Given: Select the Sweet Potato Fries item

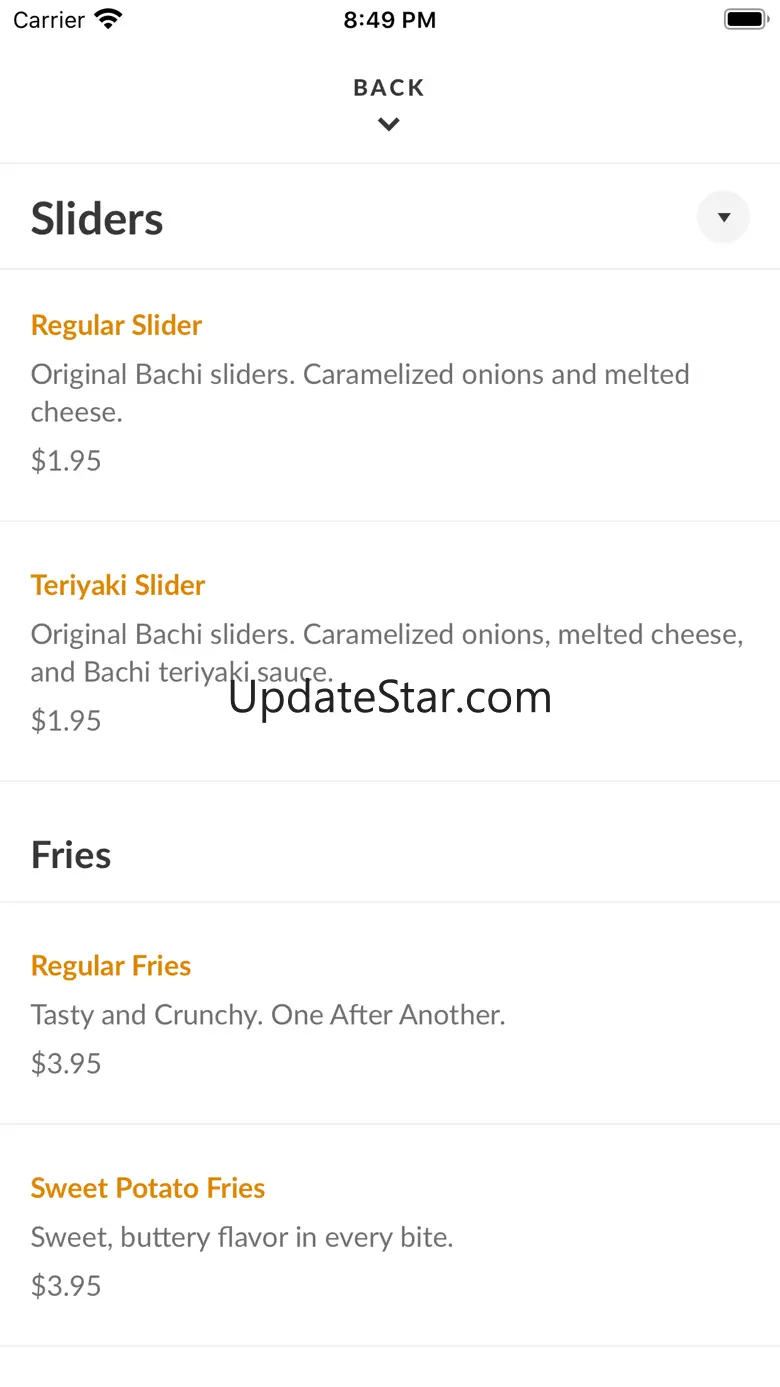Looking at the screenshot, I should [x=148, y=1188].
